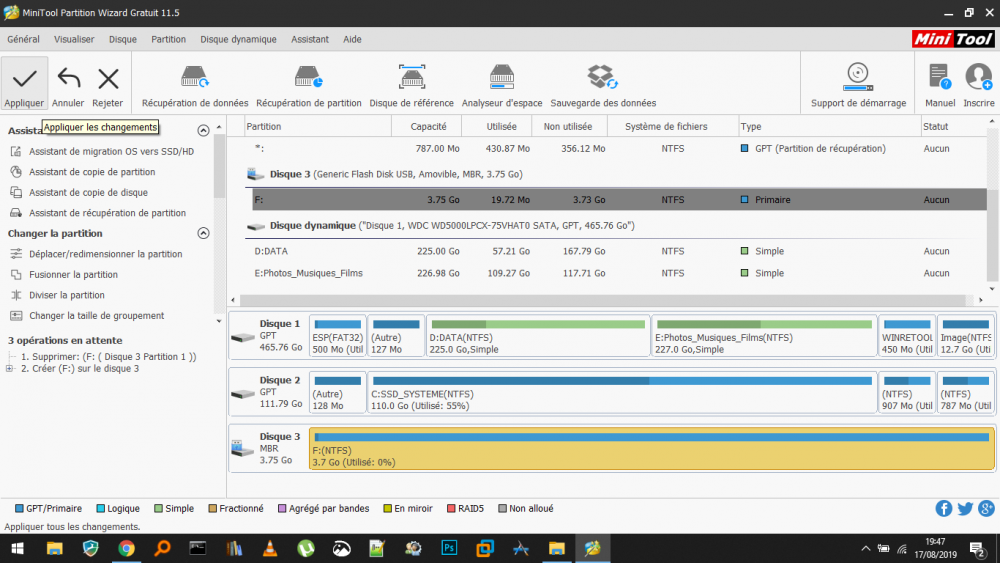Open the Manuel help icon
This screenshot has height=563, width=1000.
[939, 78]
